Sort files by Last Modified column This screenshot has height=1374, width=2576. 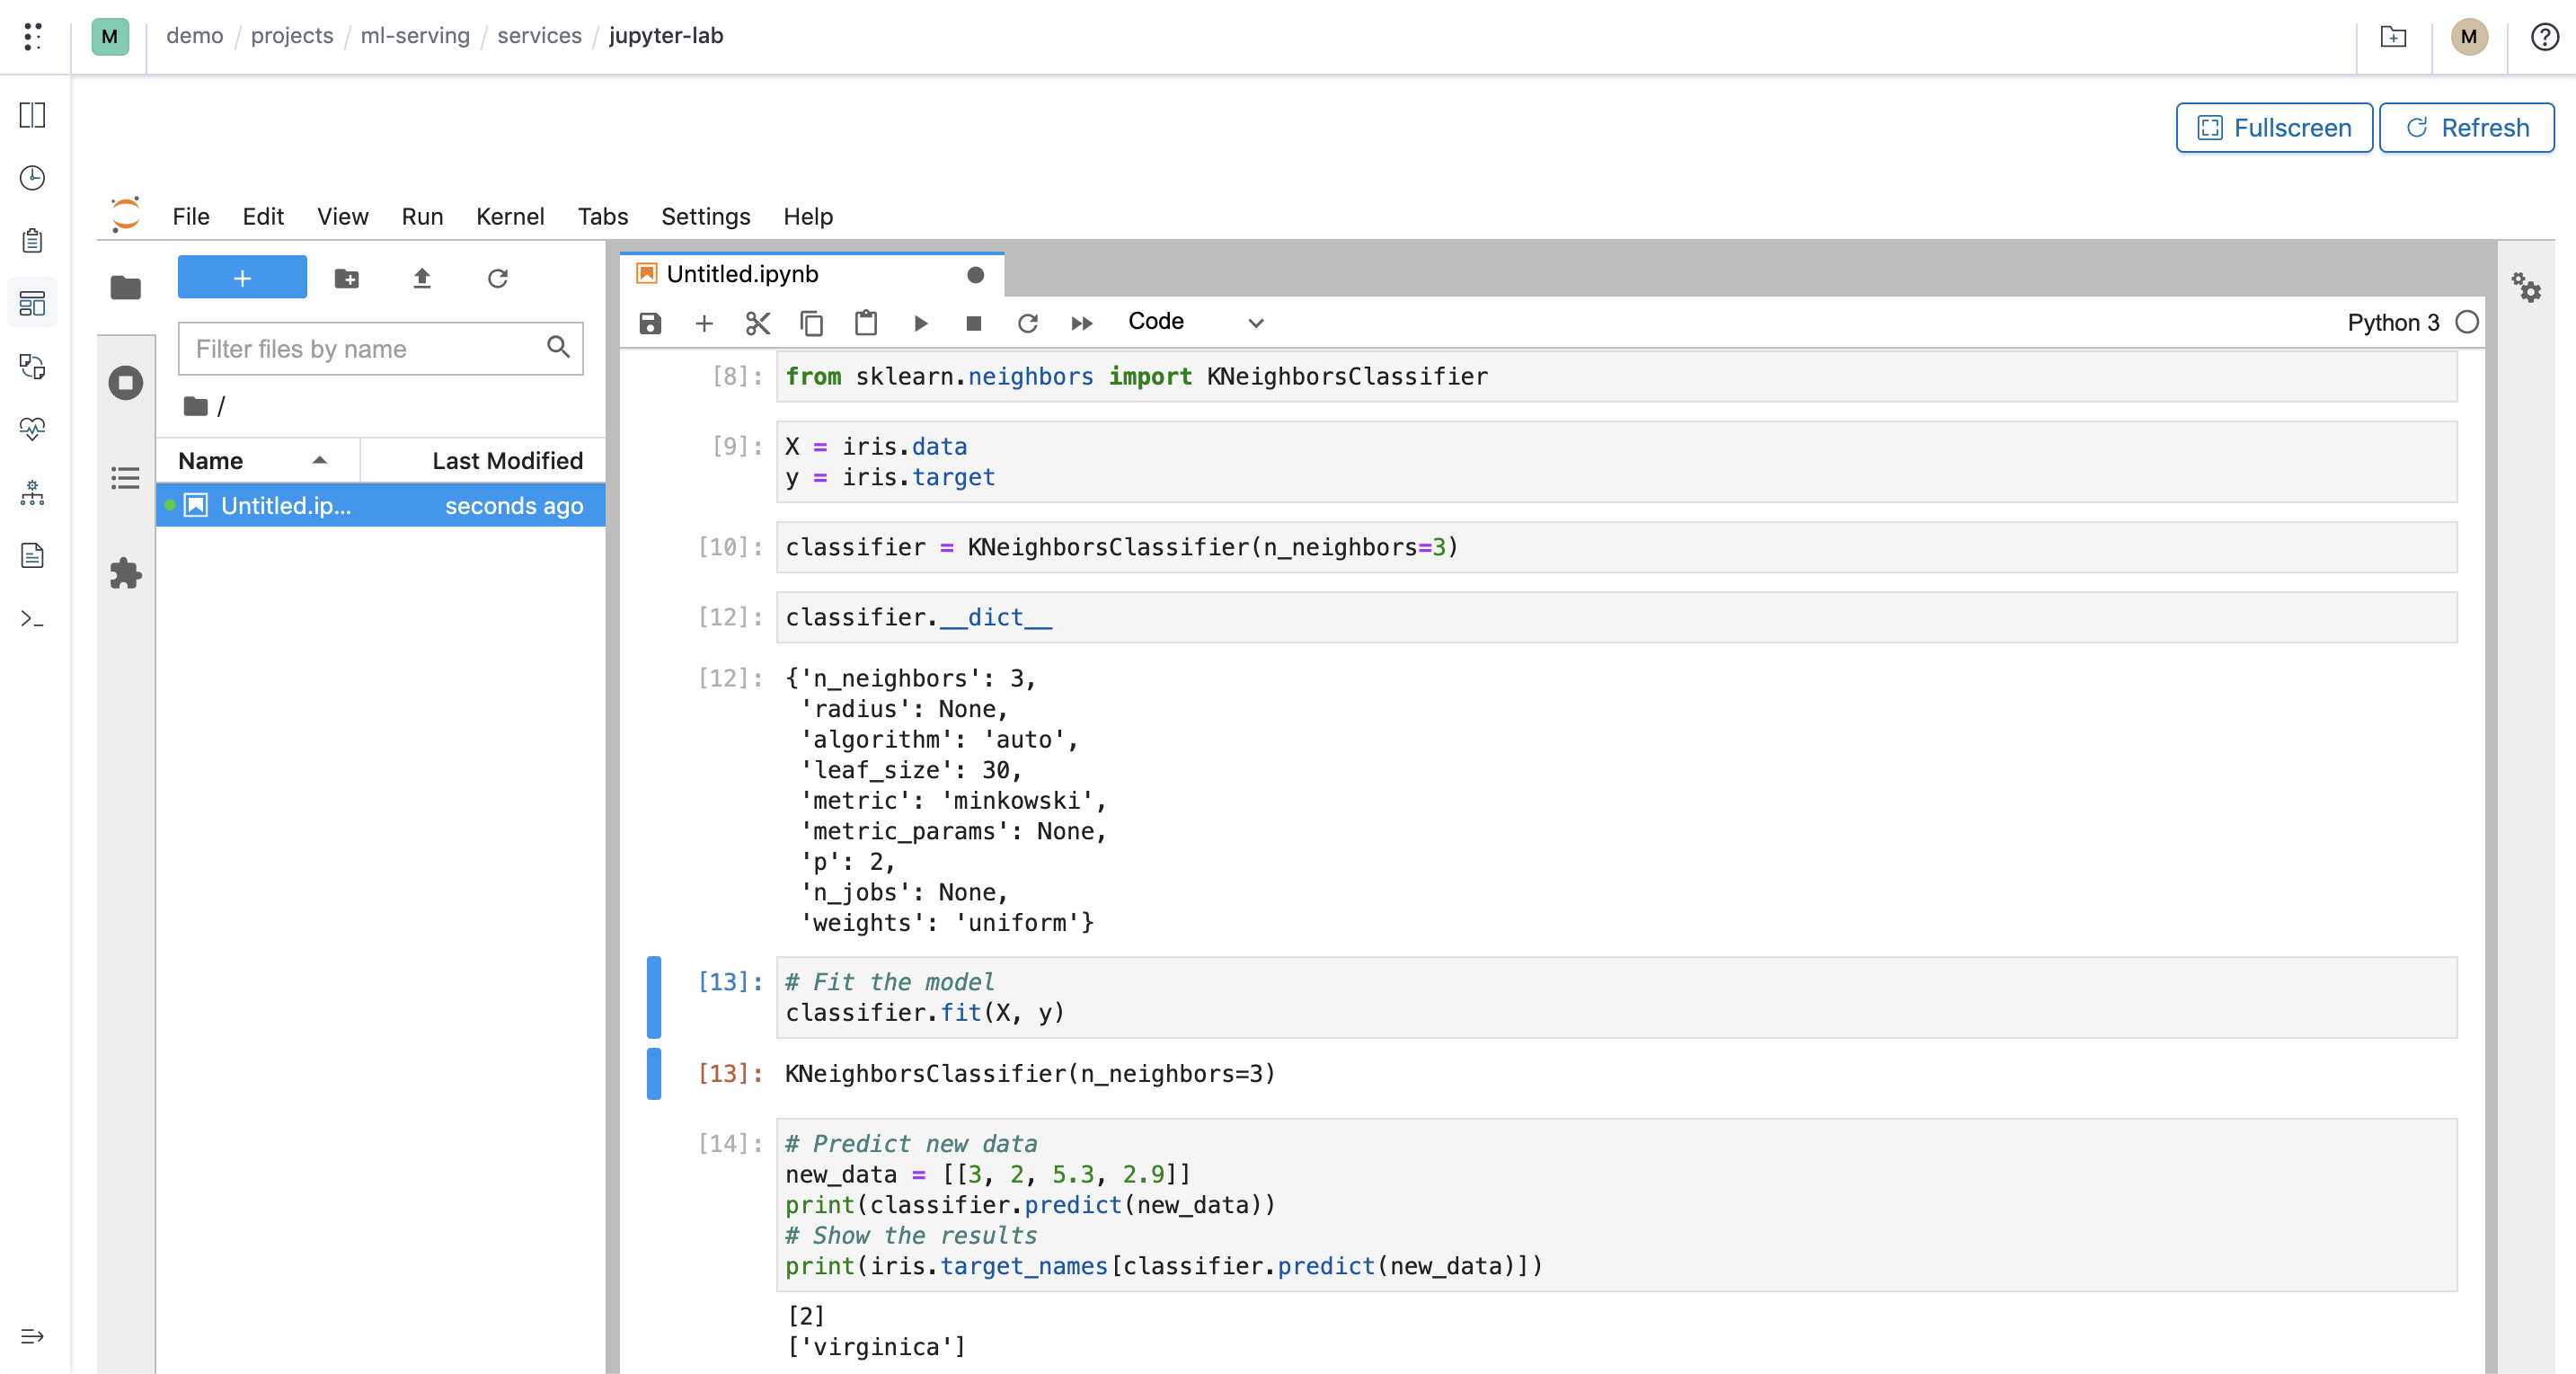[x=484, y=460]
